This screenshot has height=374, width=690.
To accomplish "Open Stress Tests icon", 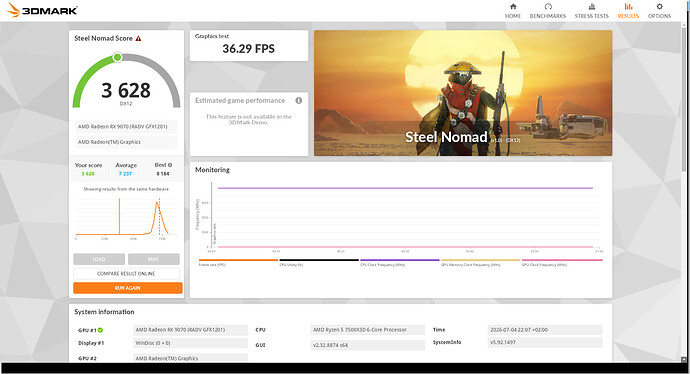I will (592, 7).
